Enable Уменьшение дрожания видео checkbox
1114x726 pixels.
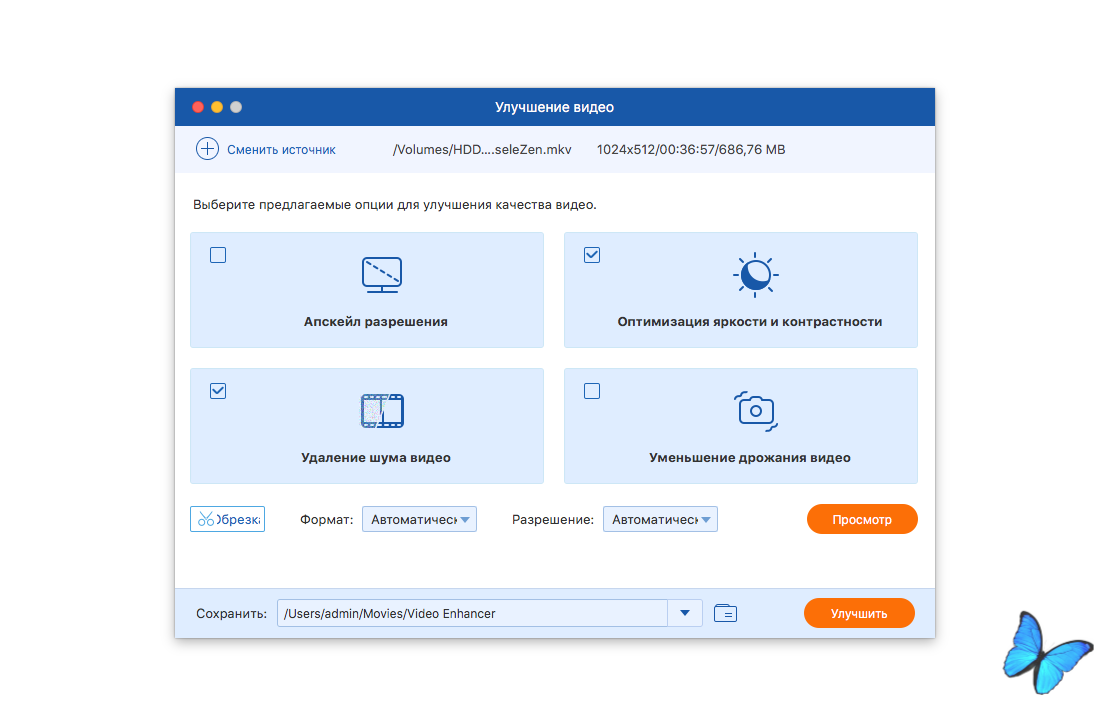click(x=592, y=391)
